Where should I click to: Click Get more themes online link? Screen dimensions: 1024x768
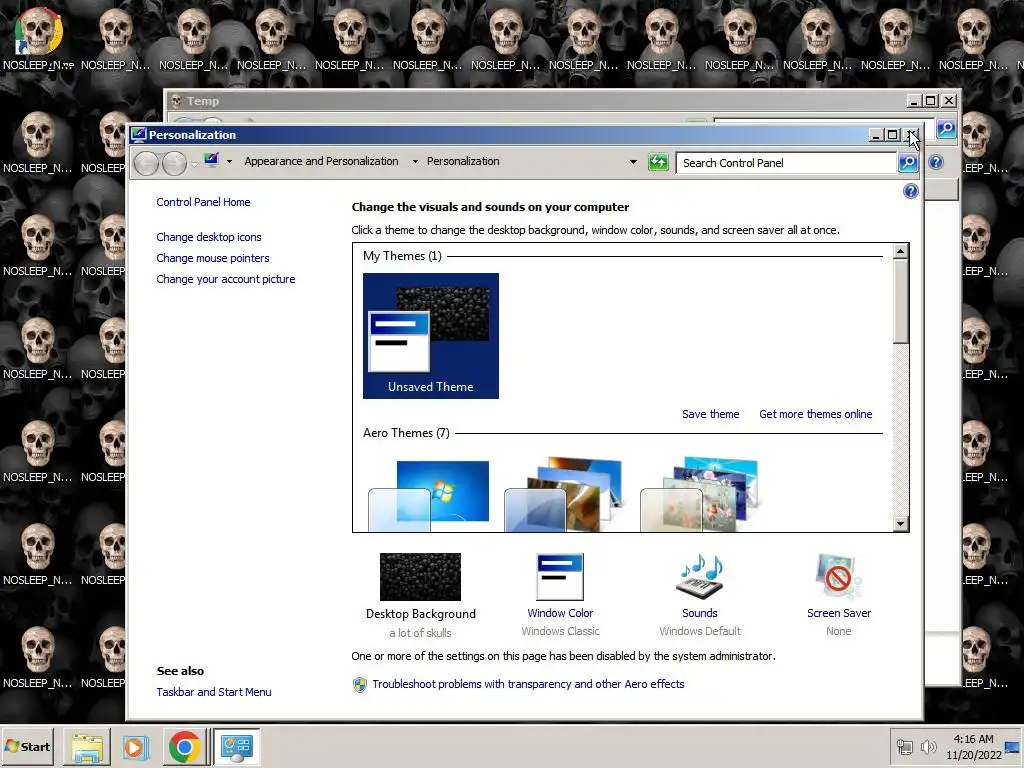(815, 414)
